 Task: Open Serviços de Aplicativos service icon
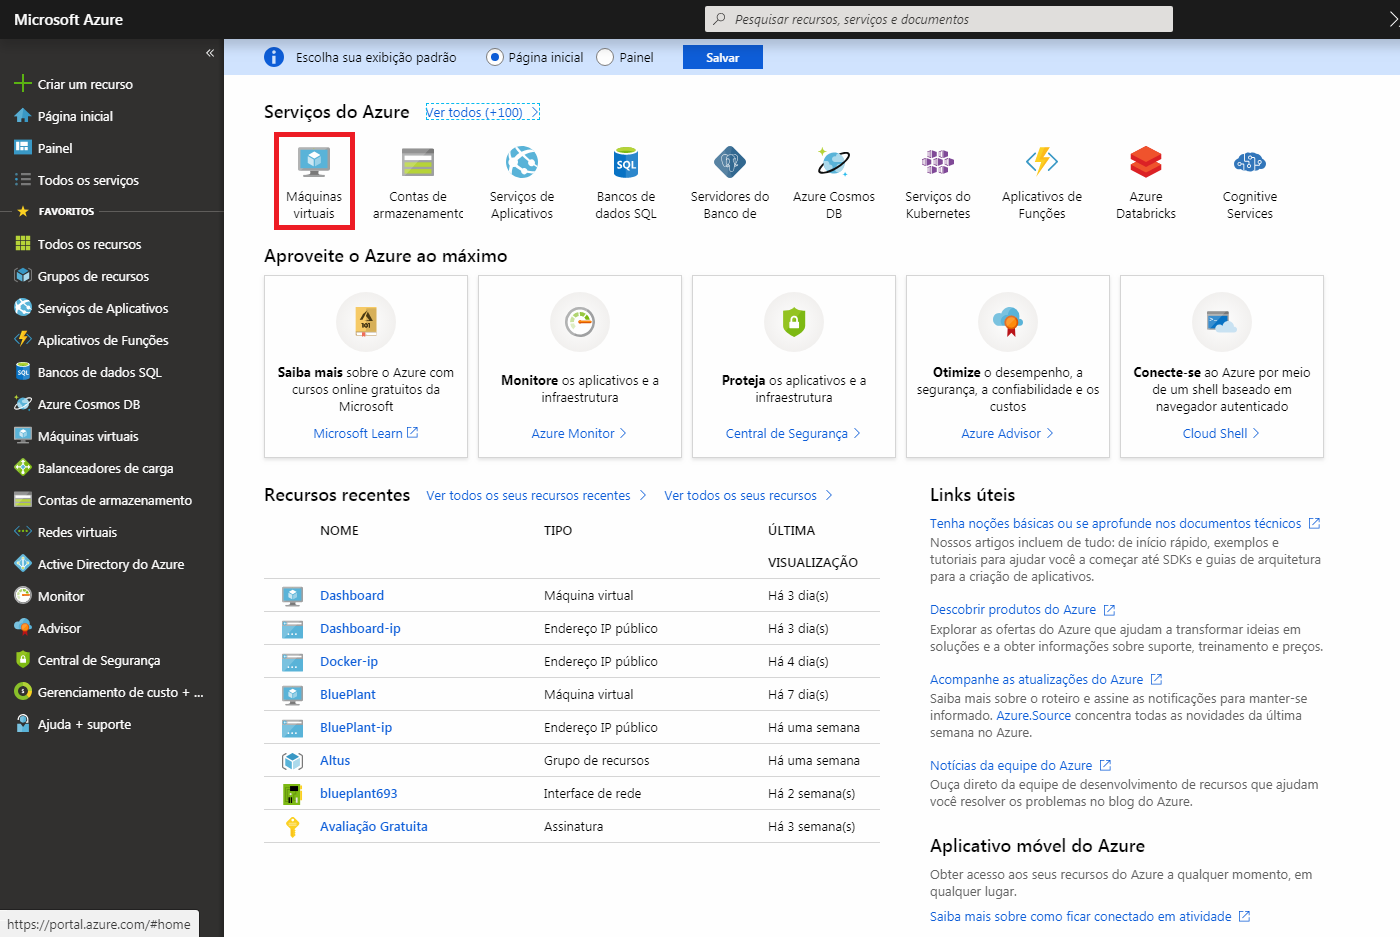pyautogui.click(x=522, y=161)
